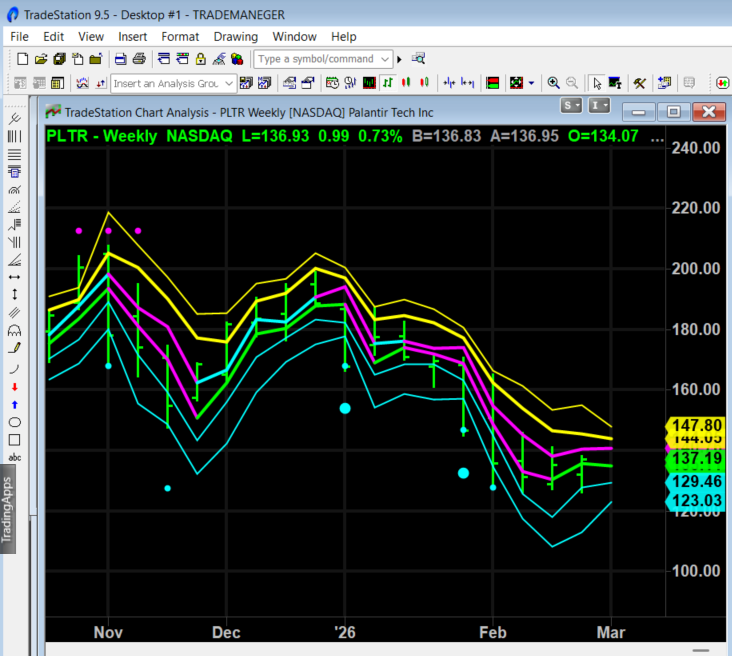Select the rectangle drawing tool
Image resolution: width=732 pixels, height=656 pixels.
[14, 440]
